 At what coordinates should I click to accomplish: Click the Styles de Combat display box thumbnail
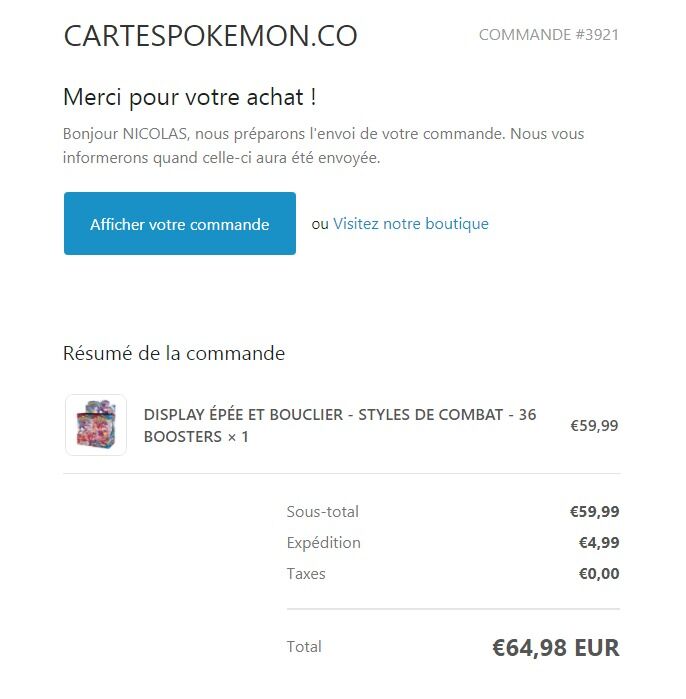[96, 425]
